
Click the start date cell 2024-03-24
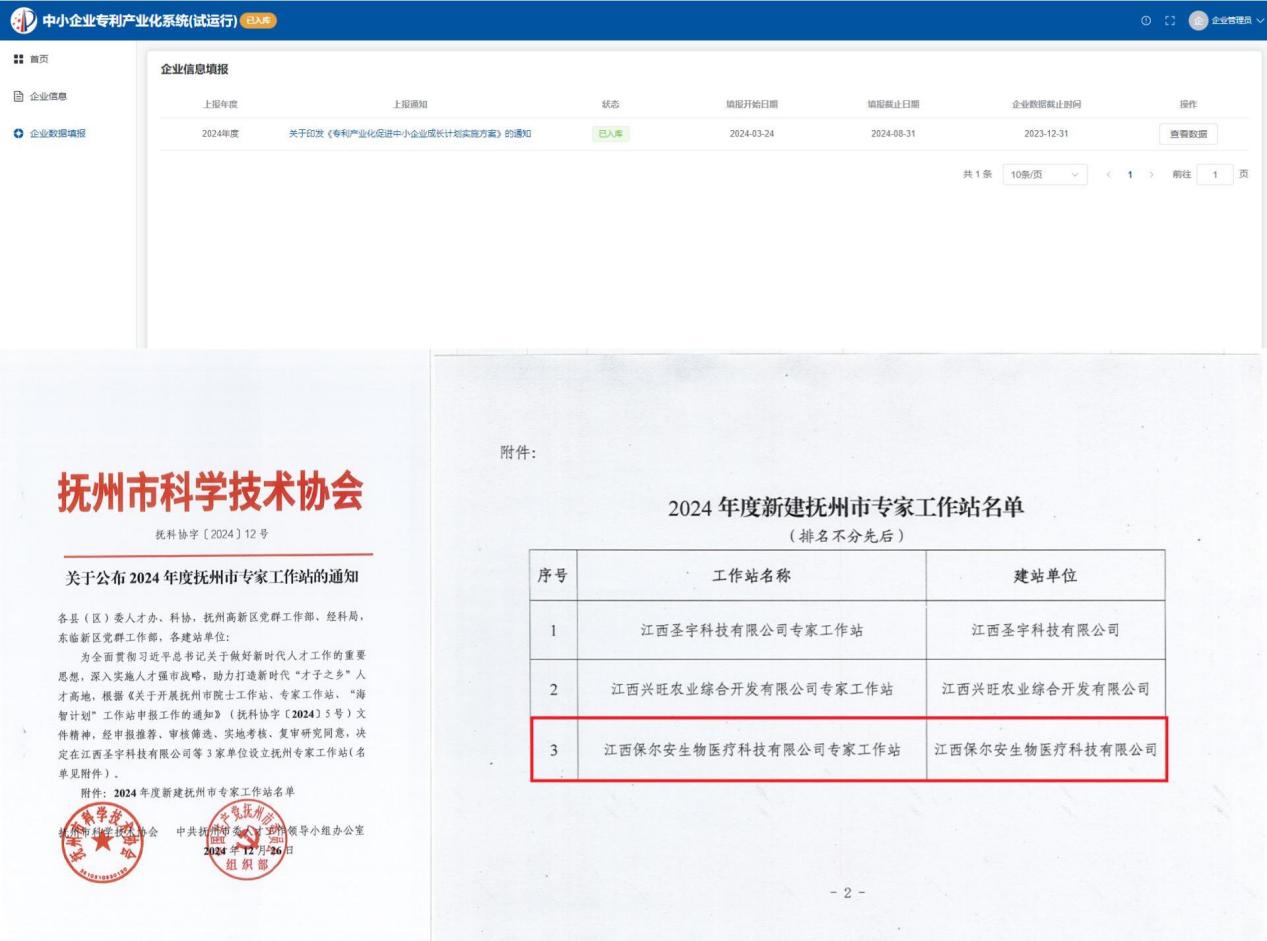[752, 134]
